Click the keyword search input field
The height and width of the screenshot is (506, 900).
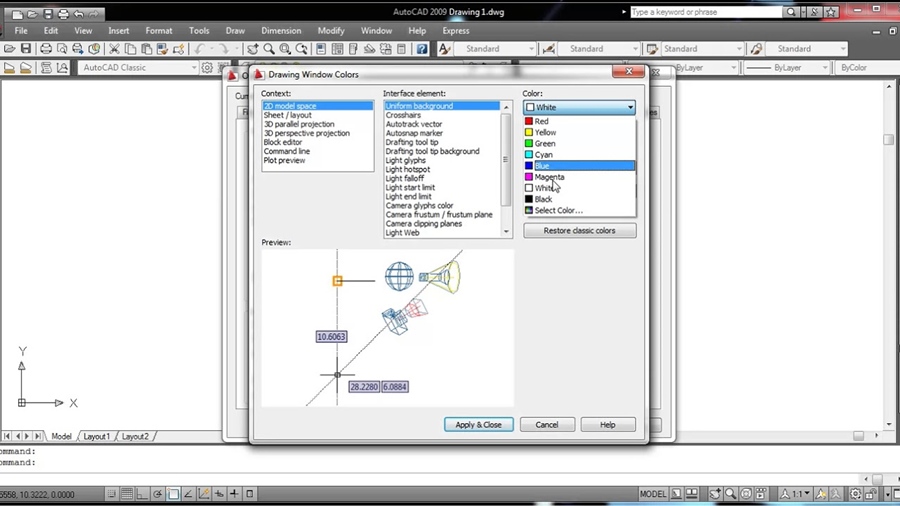click(x=705, y=13)
